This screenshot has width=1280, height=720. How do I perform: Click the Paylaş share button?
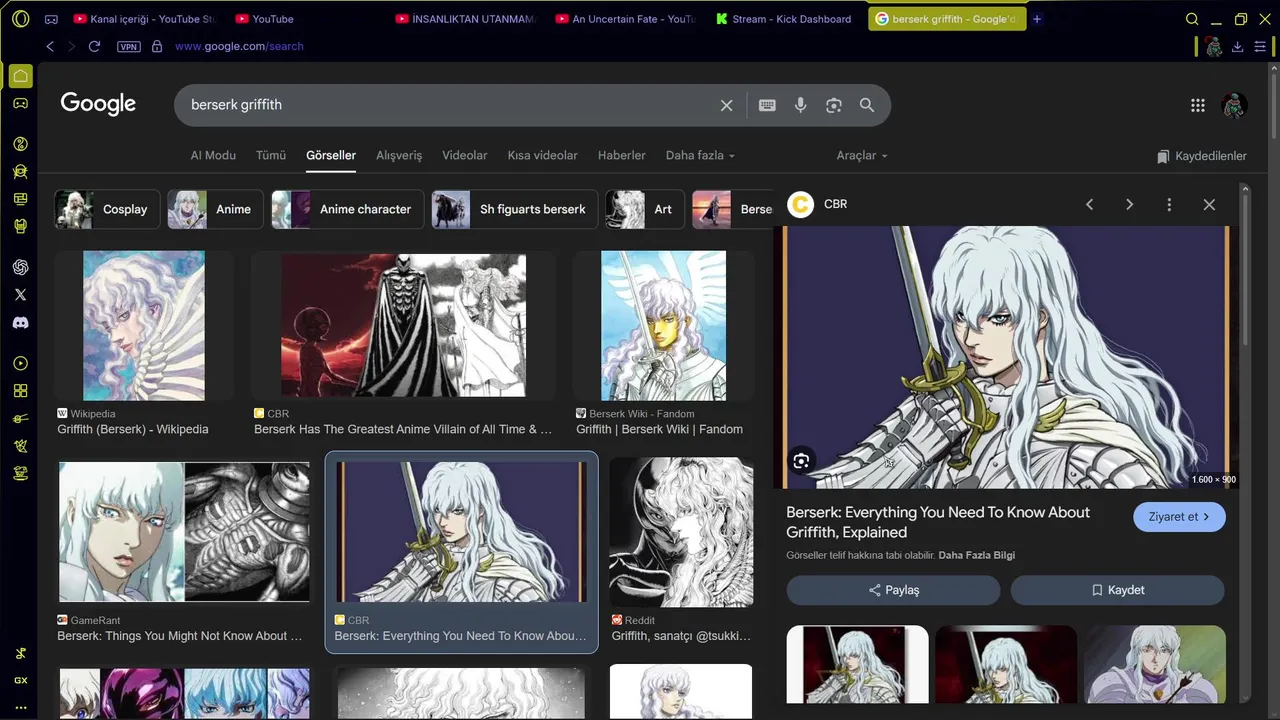pos(893,590)
